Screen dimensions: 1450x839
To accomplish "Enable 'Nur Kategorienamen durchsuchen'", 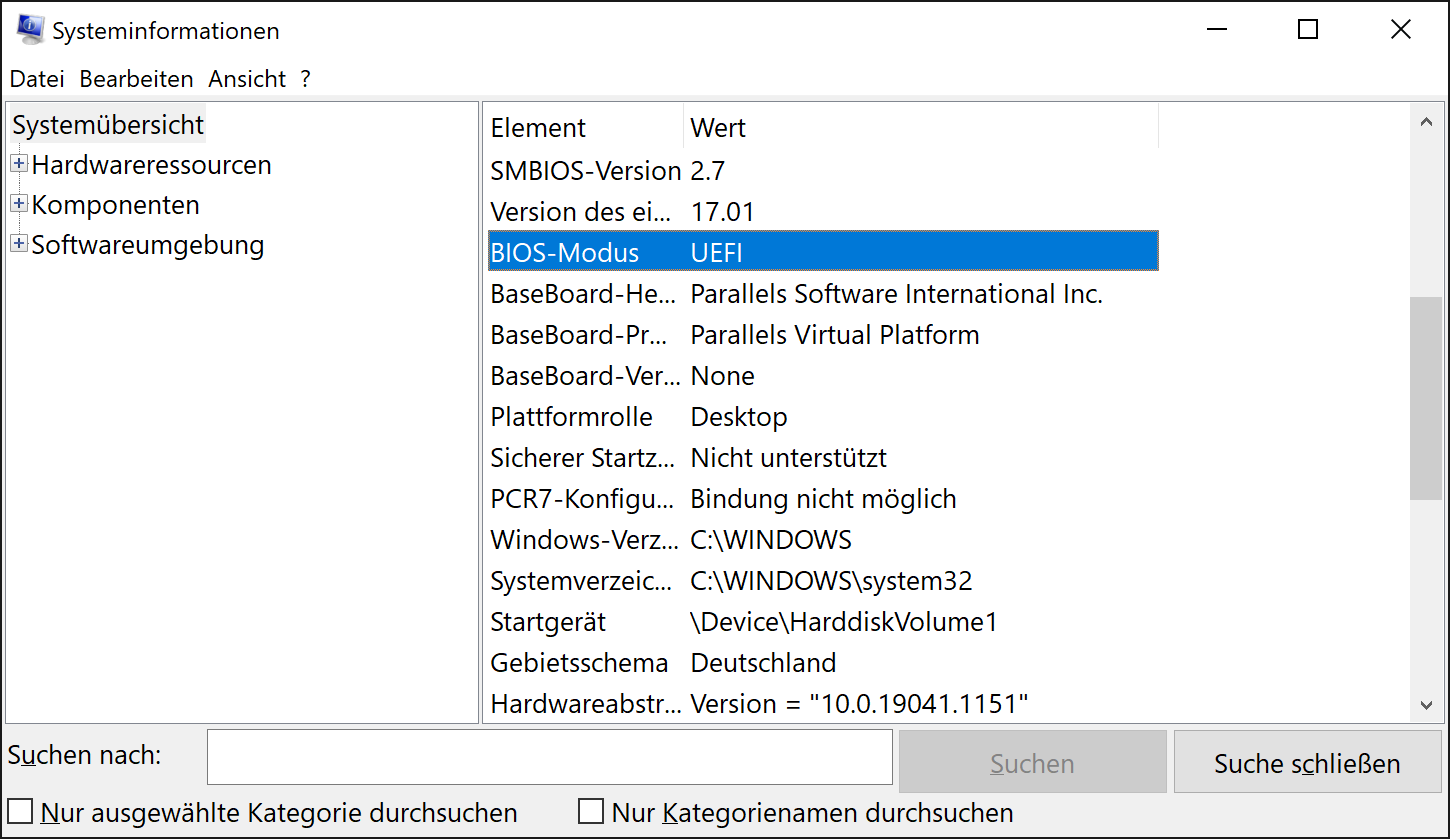I will (x=590, y=812).
